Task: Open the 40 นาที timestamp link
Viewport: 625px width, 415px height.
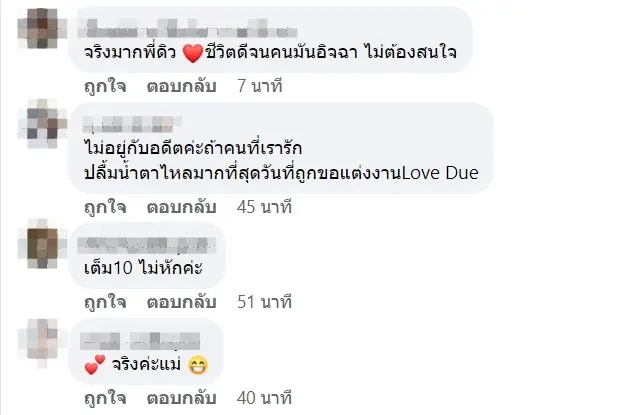Action: point(262,397)
